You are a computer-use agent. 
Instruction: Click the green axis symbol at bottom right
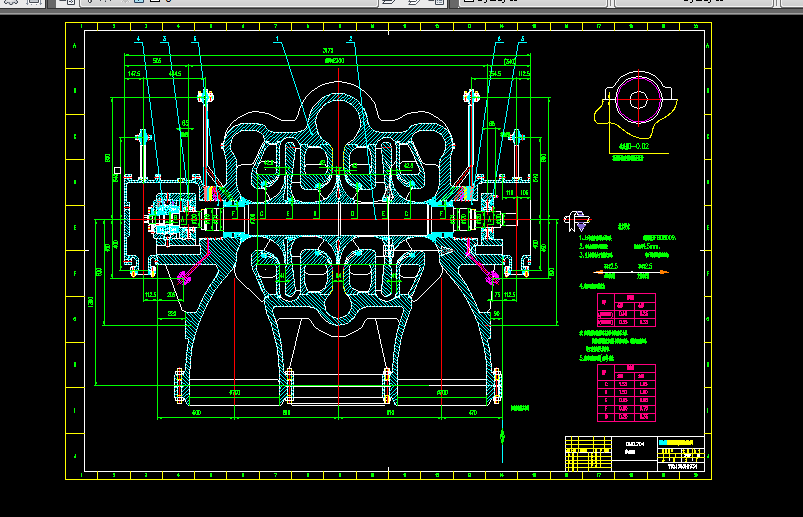501,435
